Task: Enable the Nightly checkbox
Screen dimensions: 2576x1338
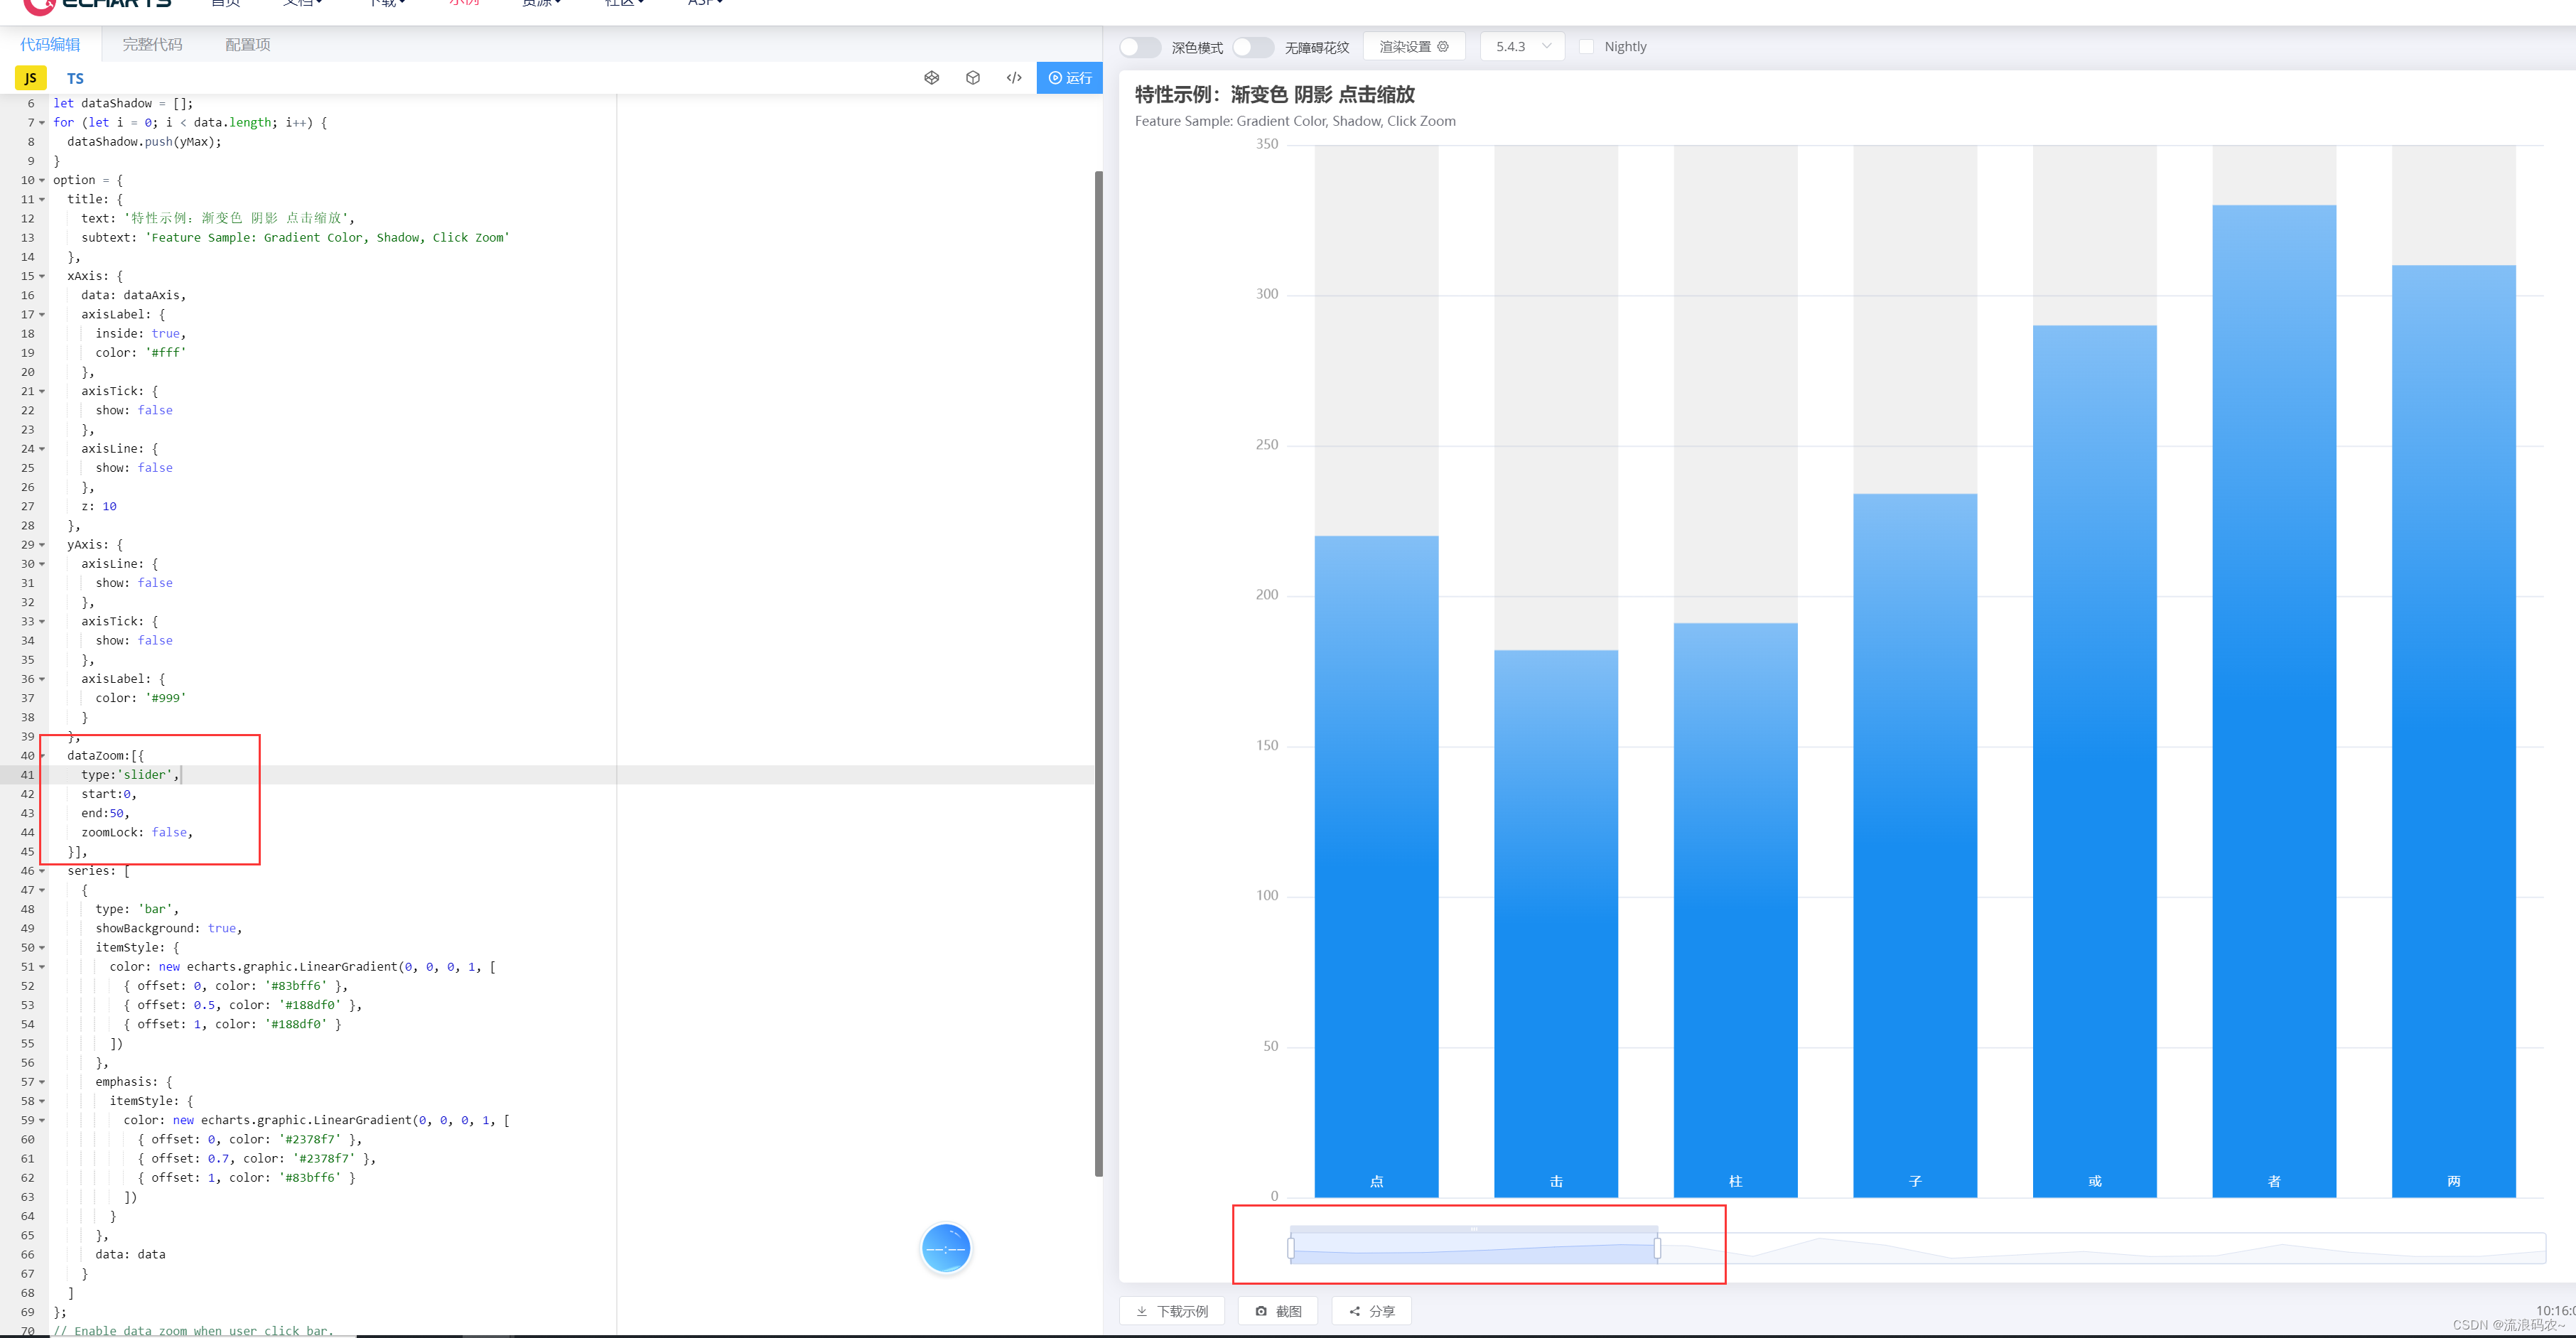Action: pyautogui.click(x=1586, y=47)
